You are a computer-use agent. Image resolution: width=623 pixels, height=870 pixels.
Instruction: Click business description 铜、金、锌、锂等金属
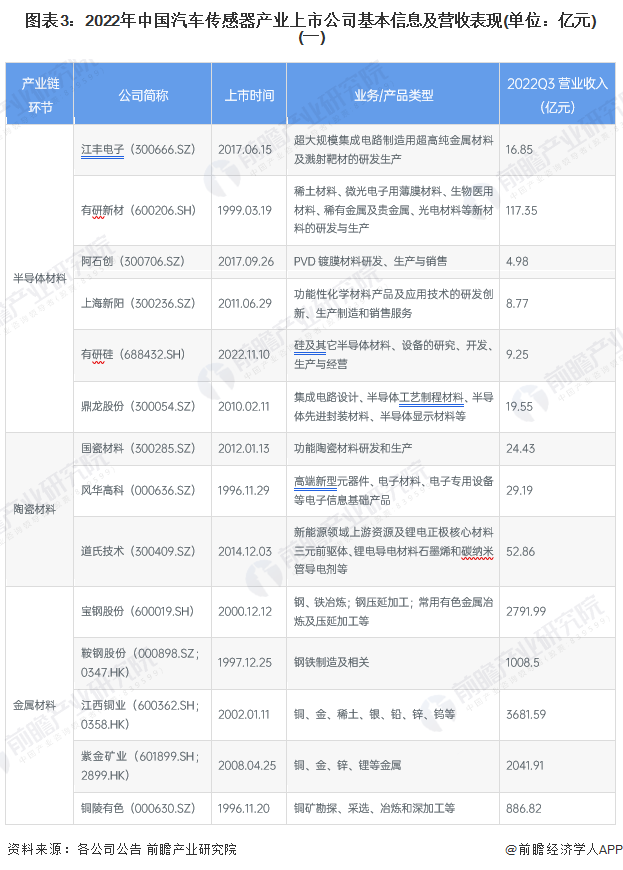(347, 766)
